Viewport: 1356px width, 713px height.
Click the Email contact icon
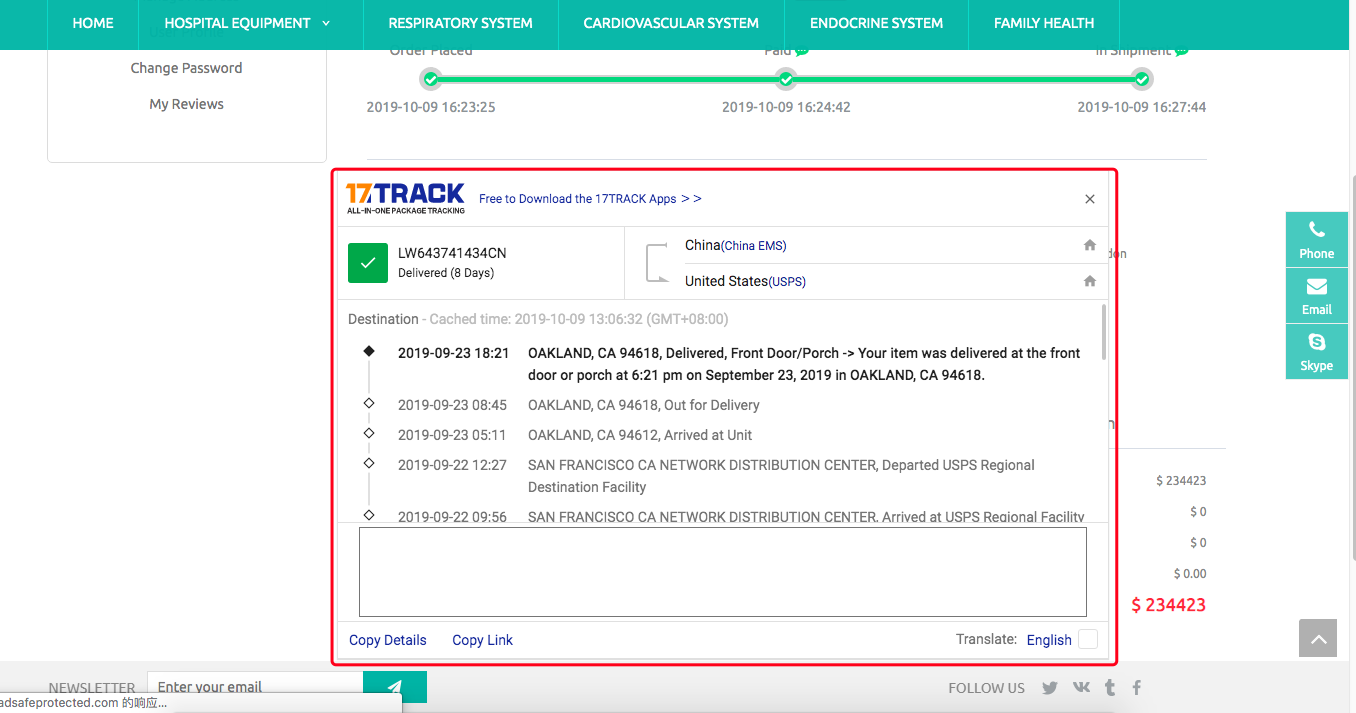click(x=1316, y=295)
